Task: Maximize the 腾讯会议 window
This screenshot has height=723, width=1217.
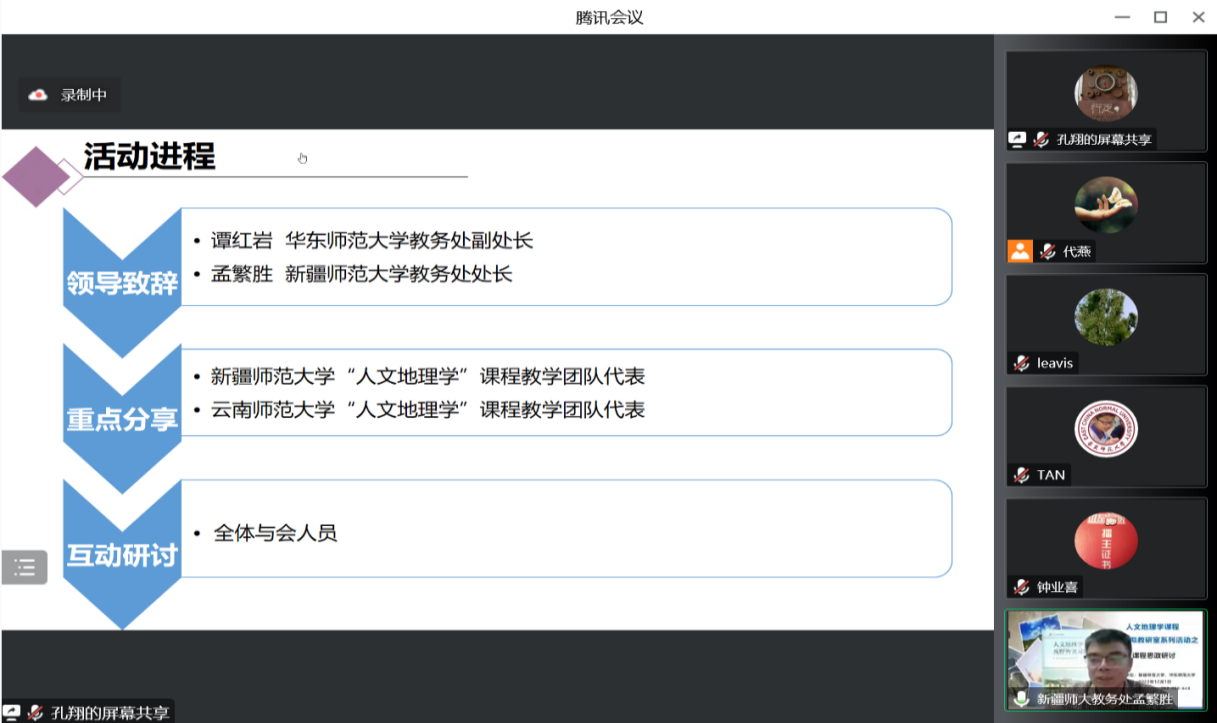Action: click(x=1160, y=17)
